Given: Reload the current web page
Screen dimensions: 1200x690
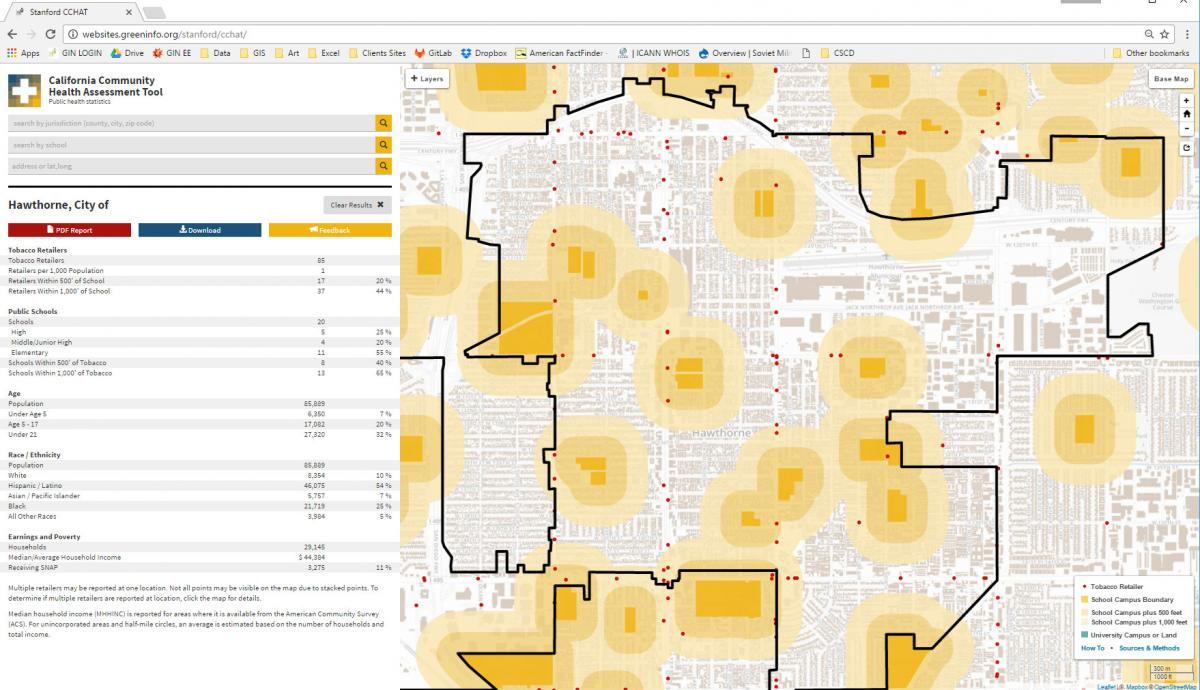Looking at the screenshot, I should pos(51,34).
